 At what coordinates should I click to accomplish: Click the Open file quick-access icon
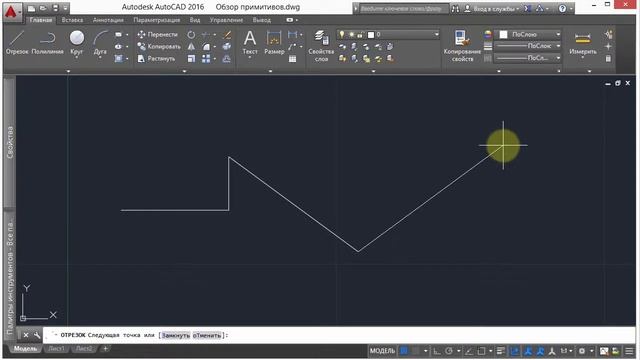[43, 8]
